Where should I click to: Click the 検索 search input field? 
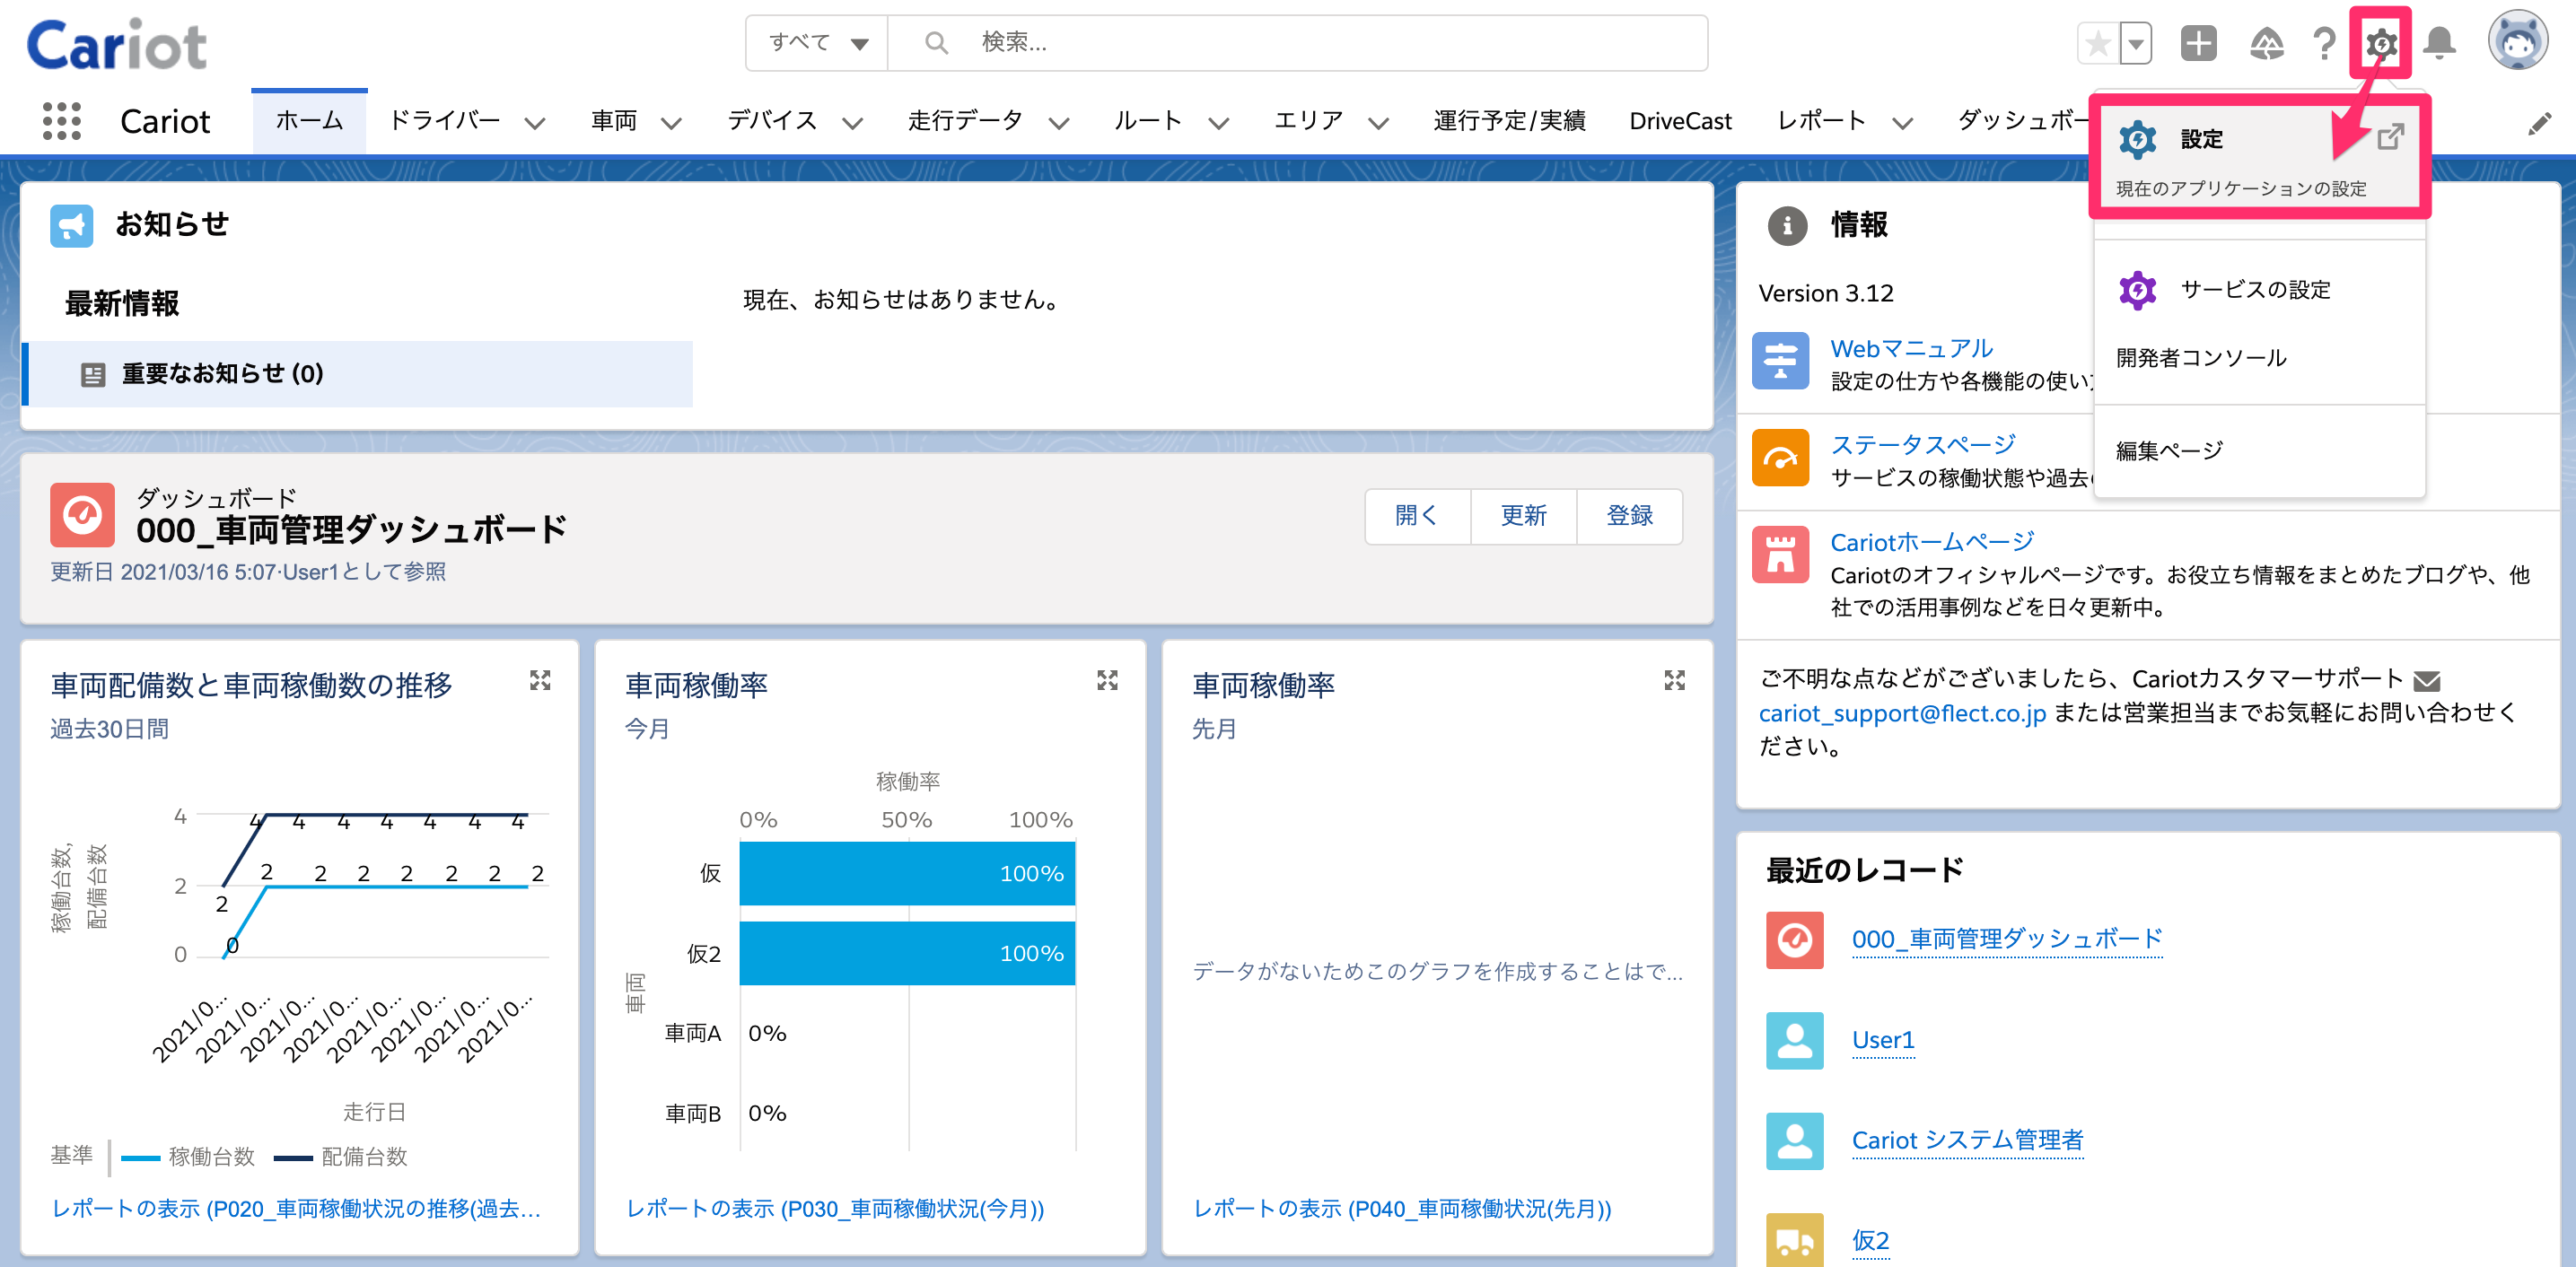pos(1298,43)
